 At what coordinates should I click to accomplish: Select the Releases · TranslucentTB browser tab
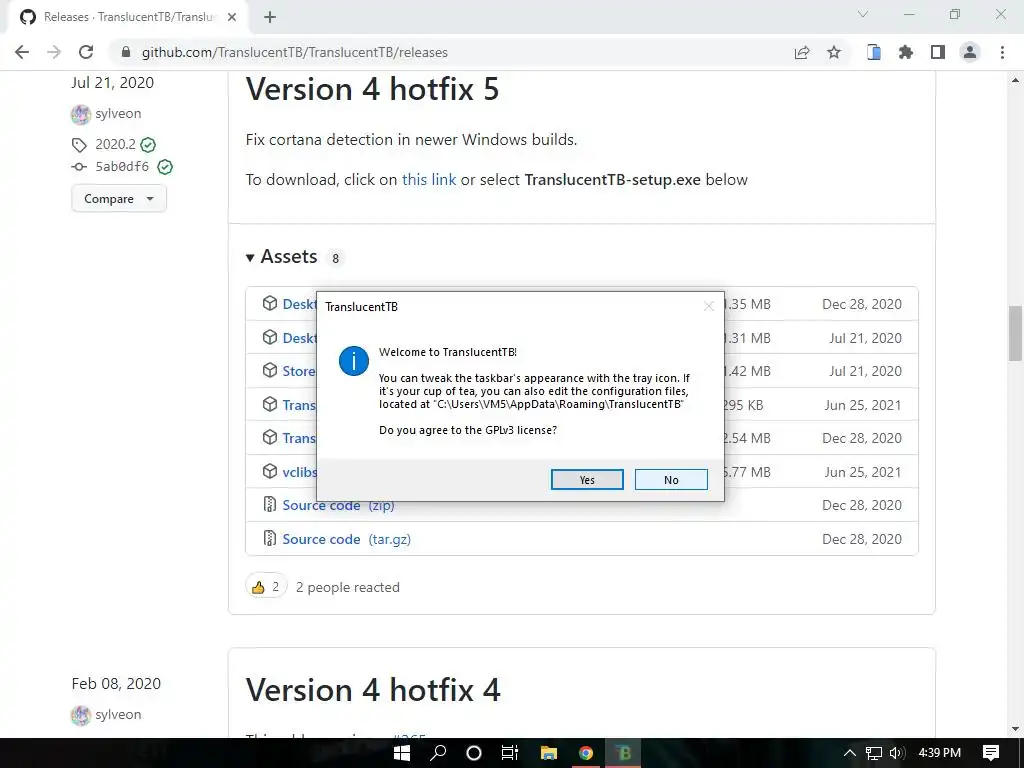(129, 17)
